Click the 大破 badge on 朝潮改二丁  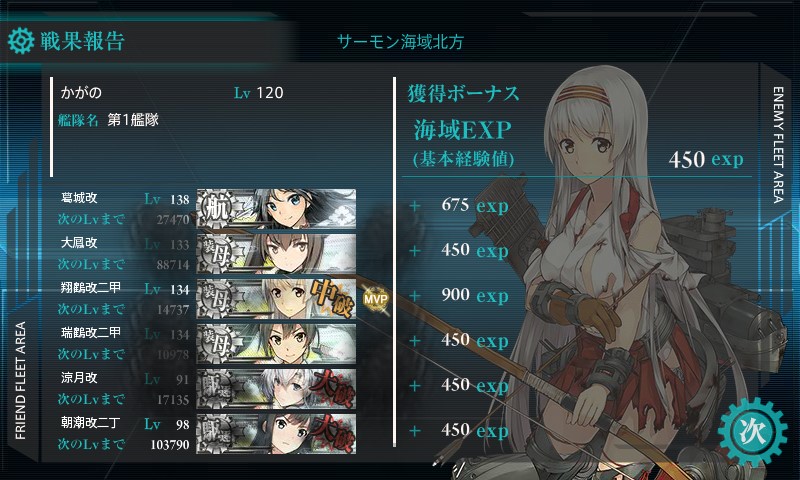click(x=333, y=433)
